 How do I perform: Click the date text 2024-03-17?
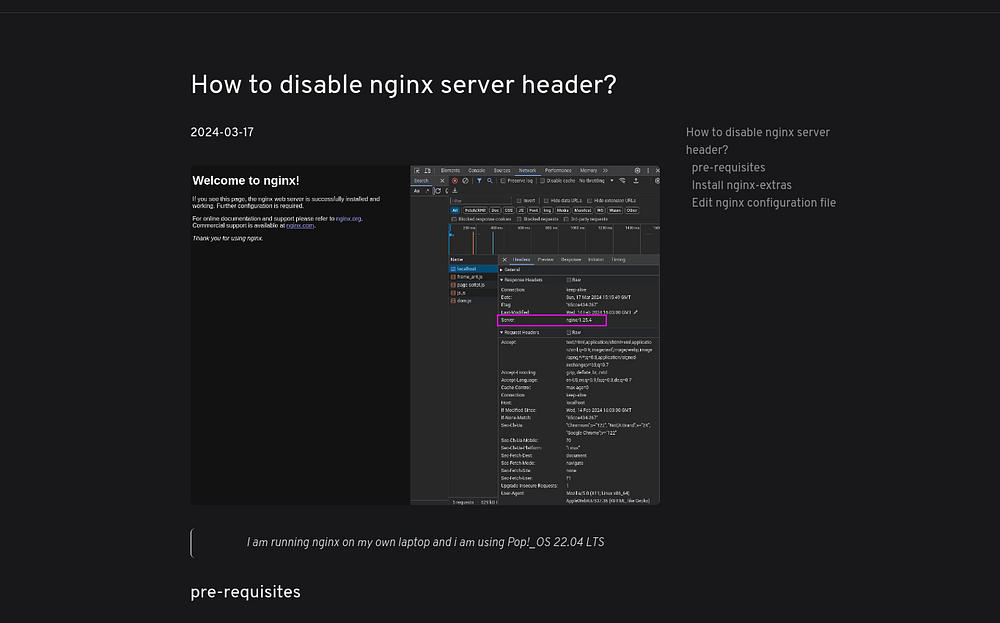[222, 133]
